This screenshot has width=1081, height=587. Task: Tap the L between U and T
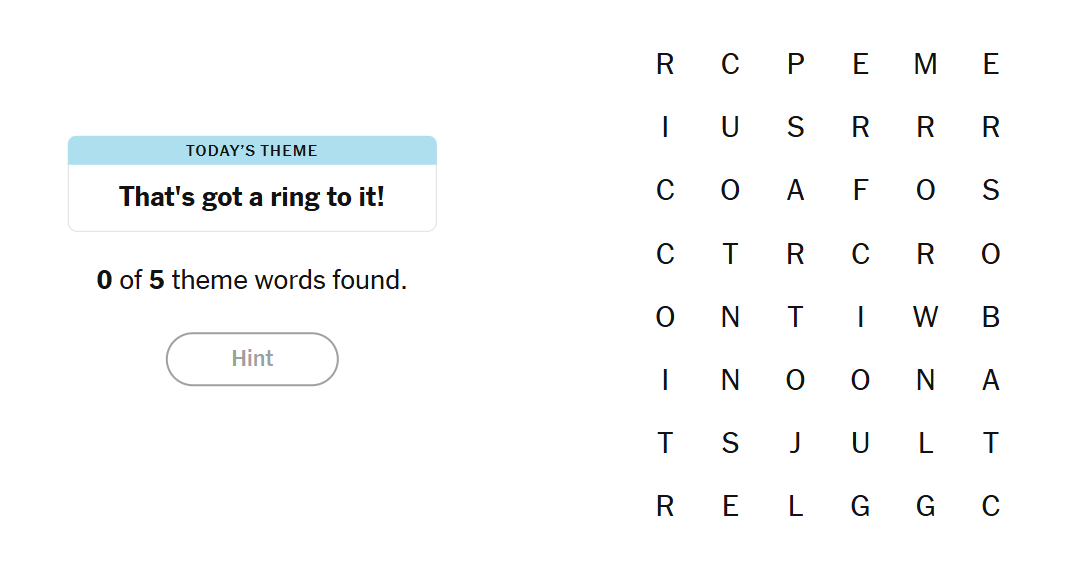pos(925,443)
